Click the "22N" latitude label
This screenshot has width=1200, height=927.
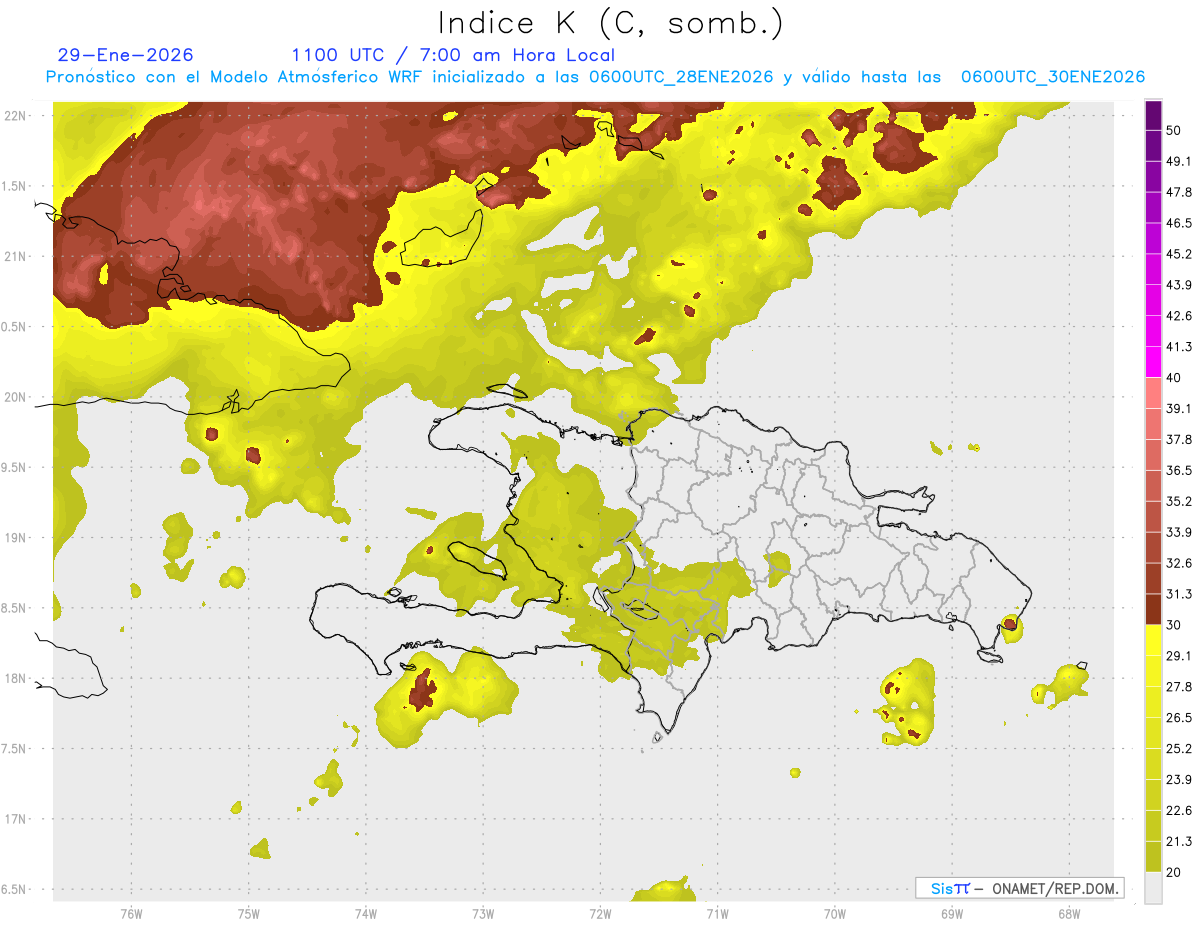pyautogui.click(x=16, y=115)
